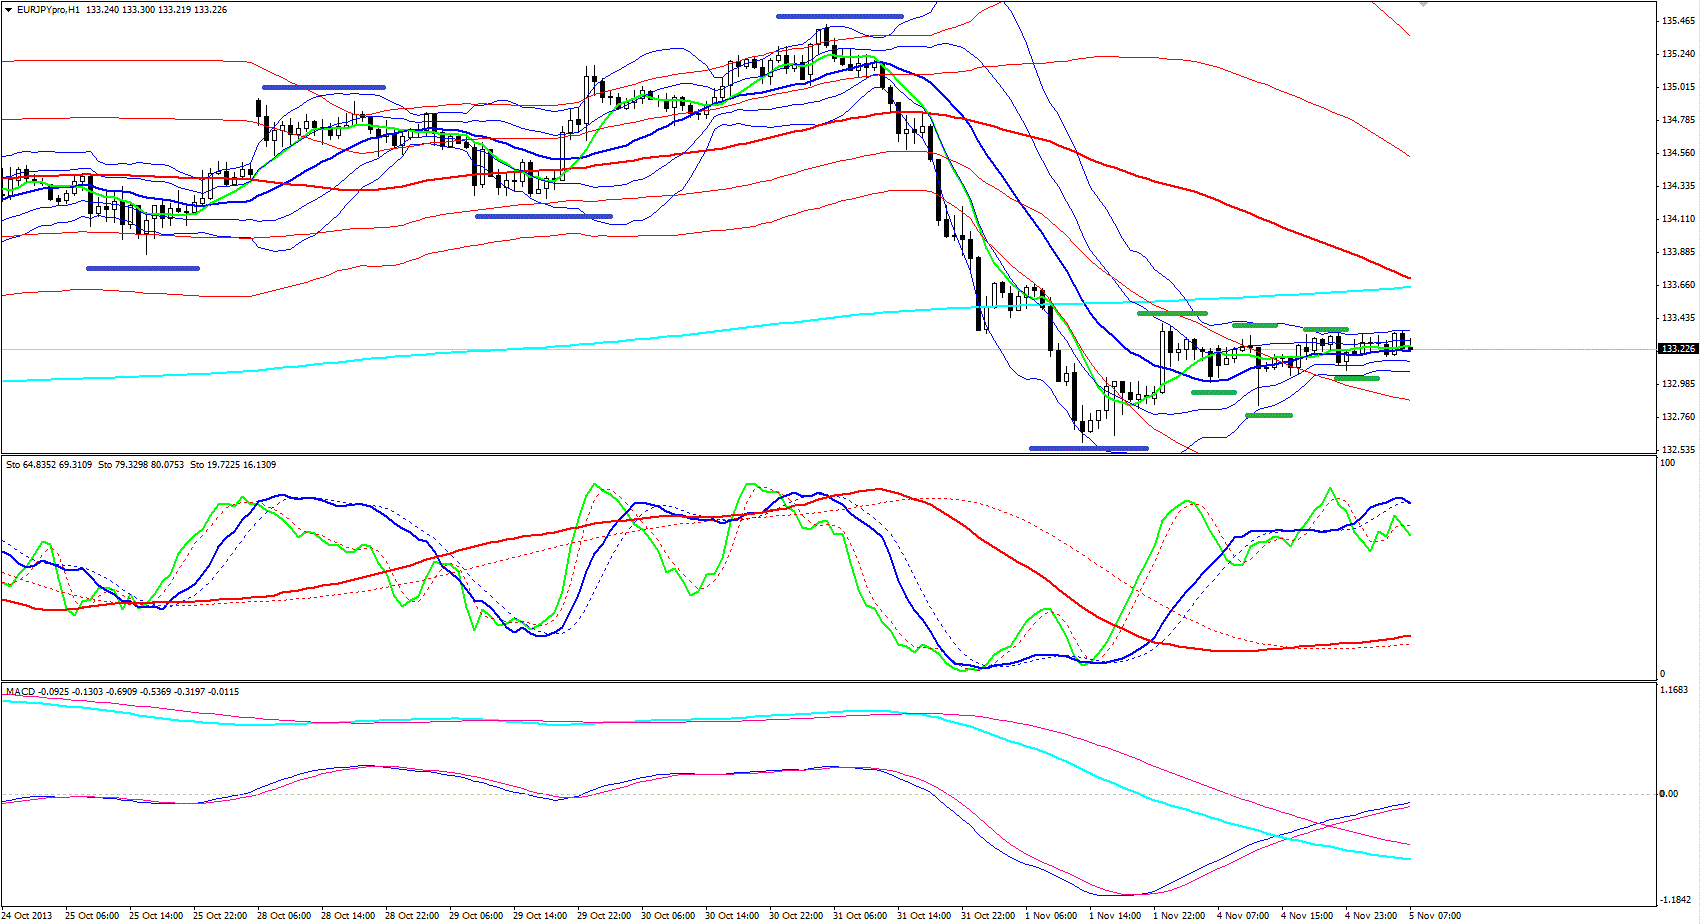1700x924 pixels.
Task: Click the 135.465 price scale label
Action: coord(1678,21)
